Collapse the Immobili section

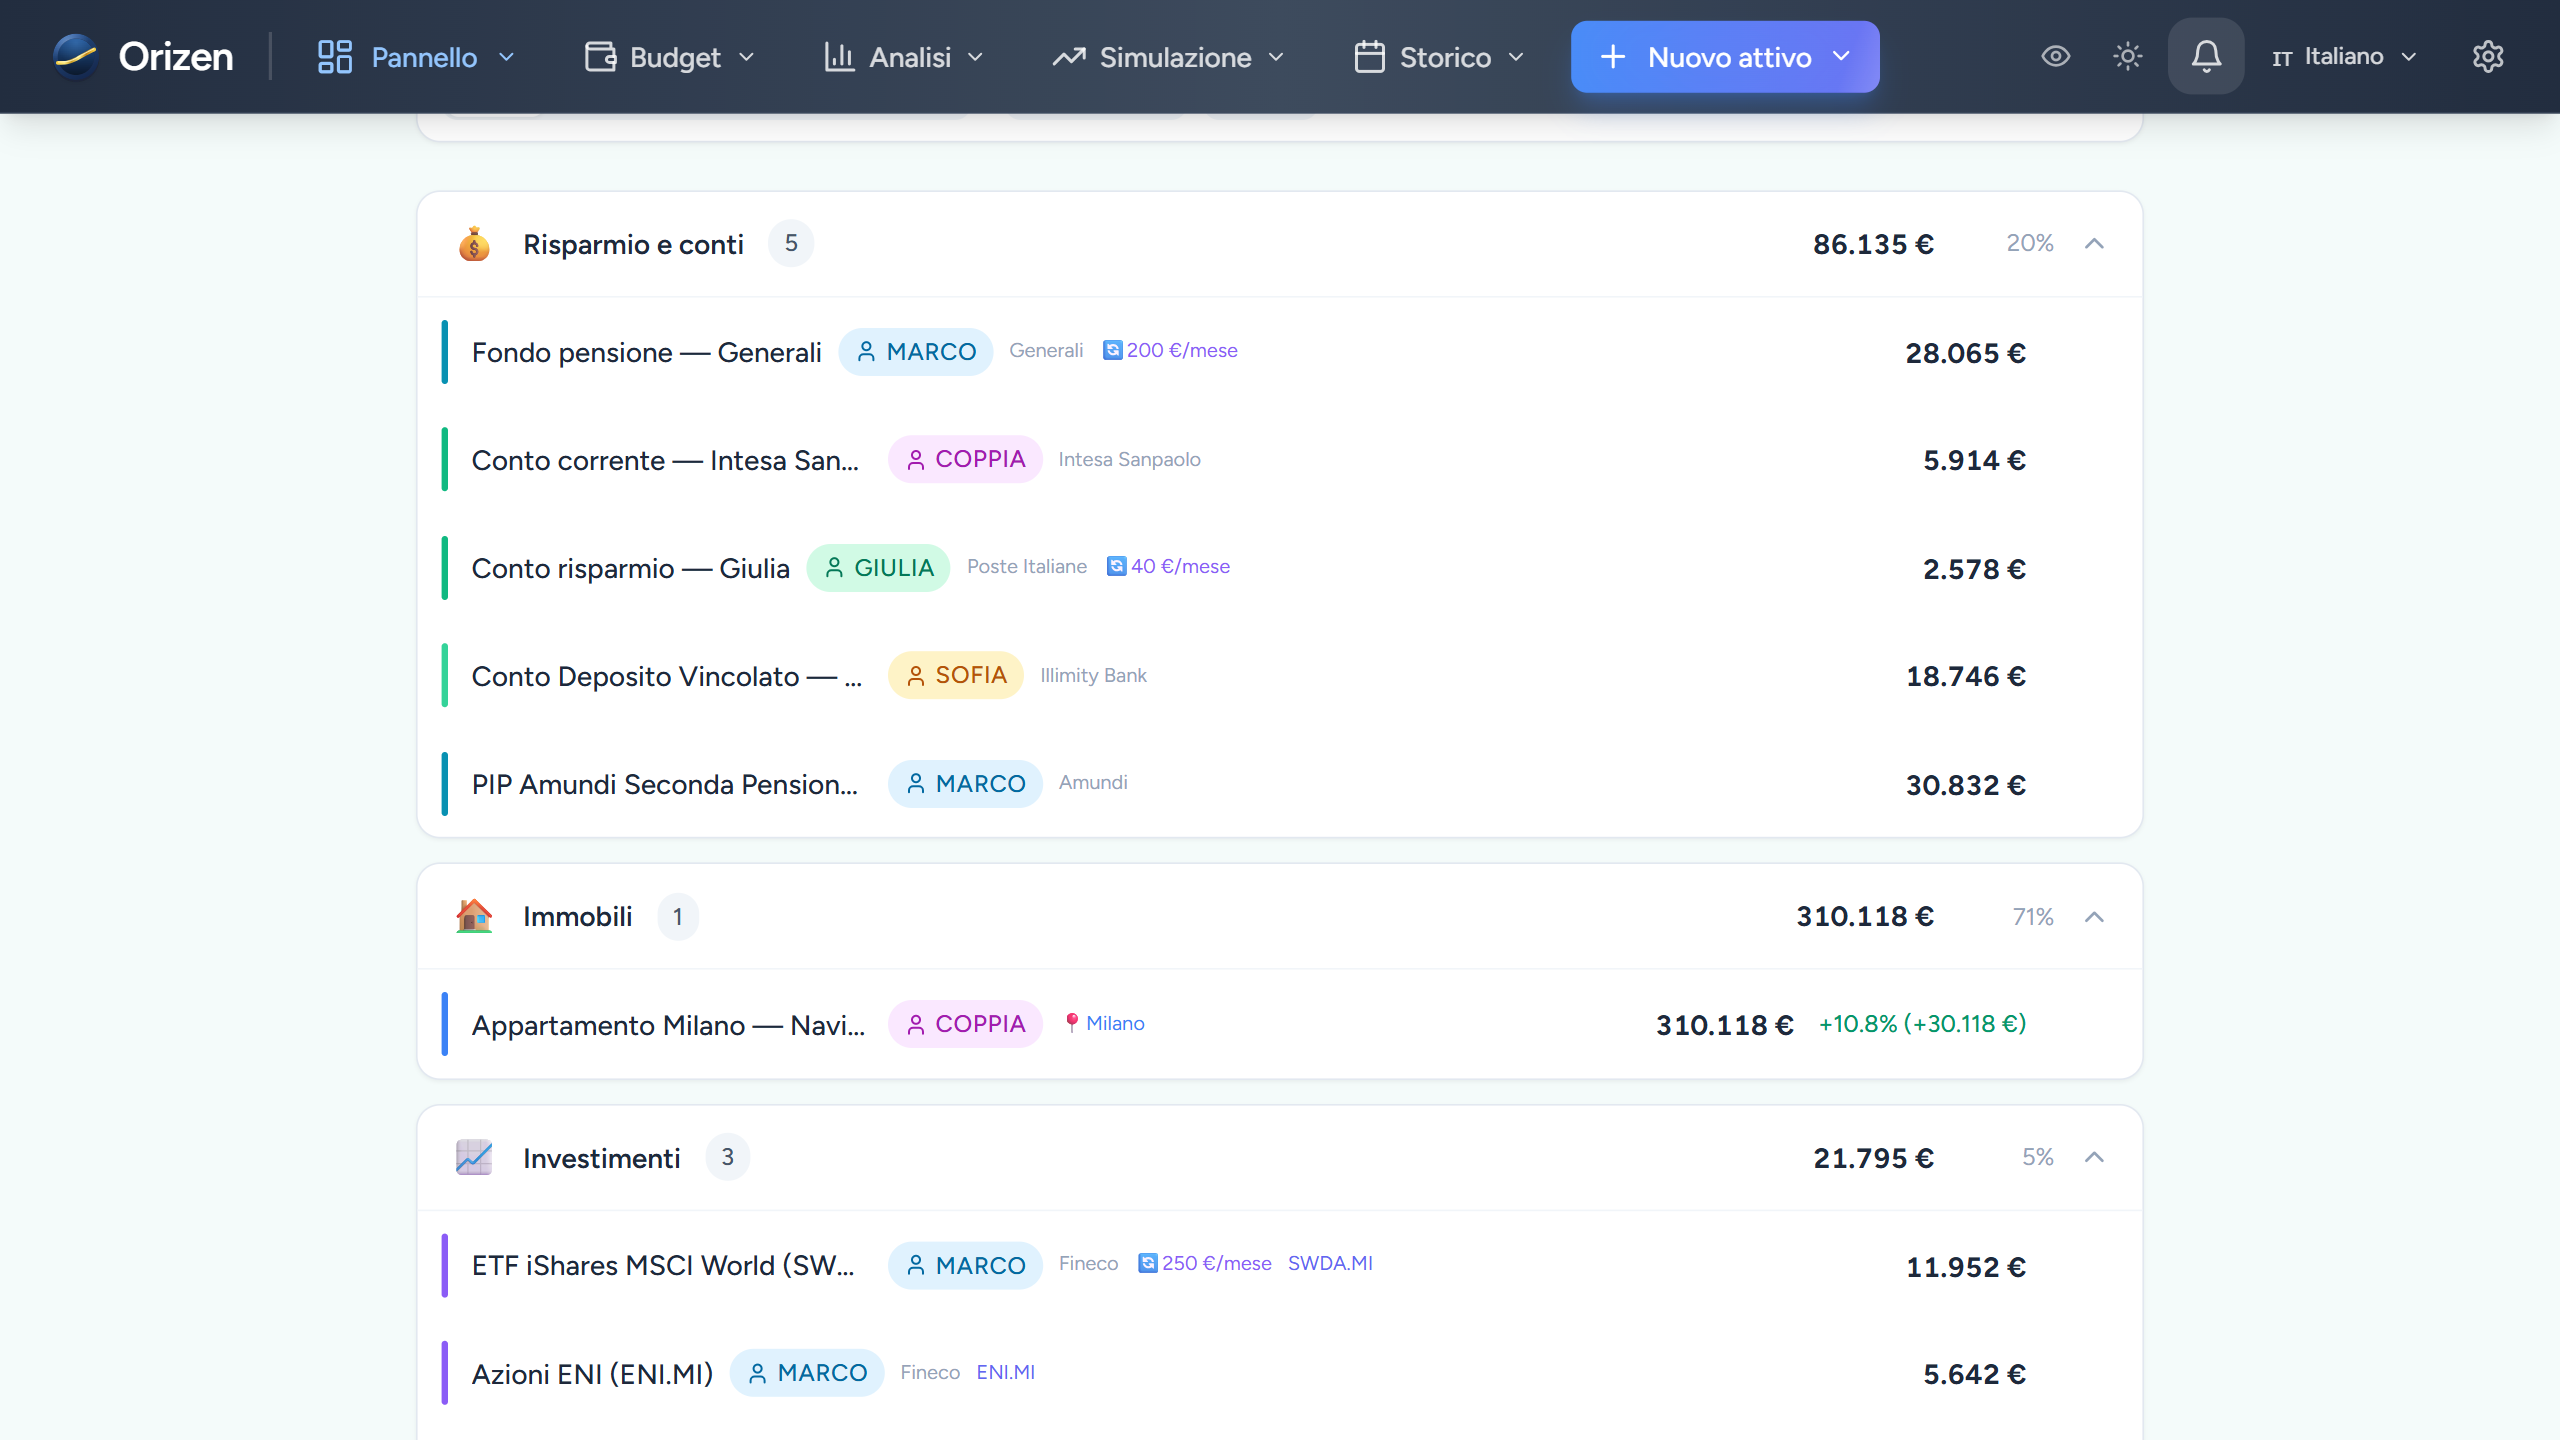click(x=2095, y=916)
